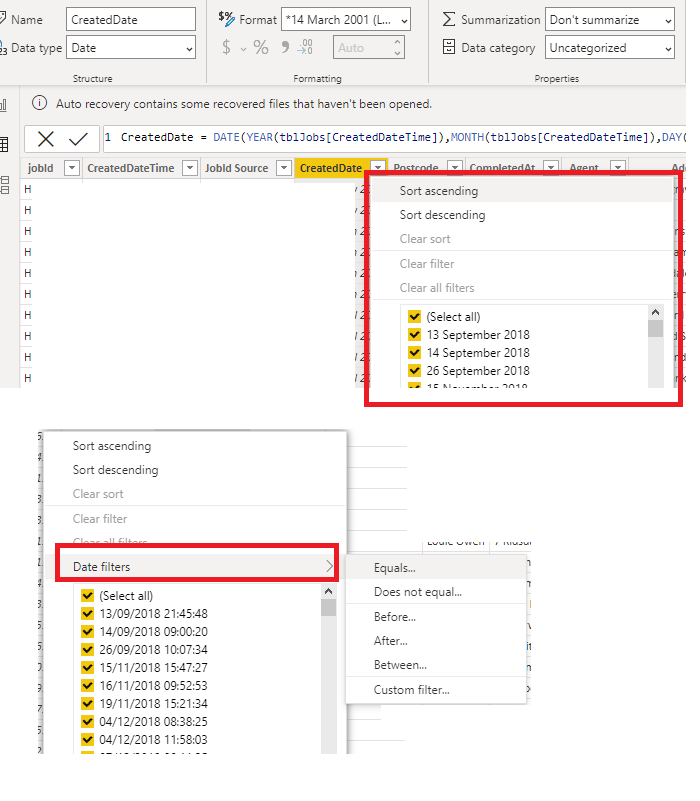Uncheck 16/11/2018 09:52:53 filter value
Image resolution: width=700 pixels, height=801 pixels.
(x=87, y=686)
